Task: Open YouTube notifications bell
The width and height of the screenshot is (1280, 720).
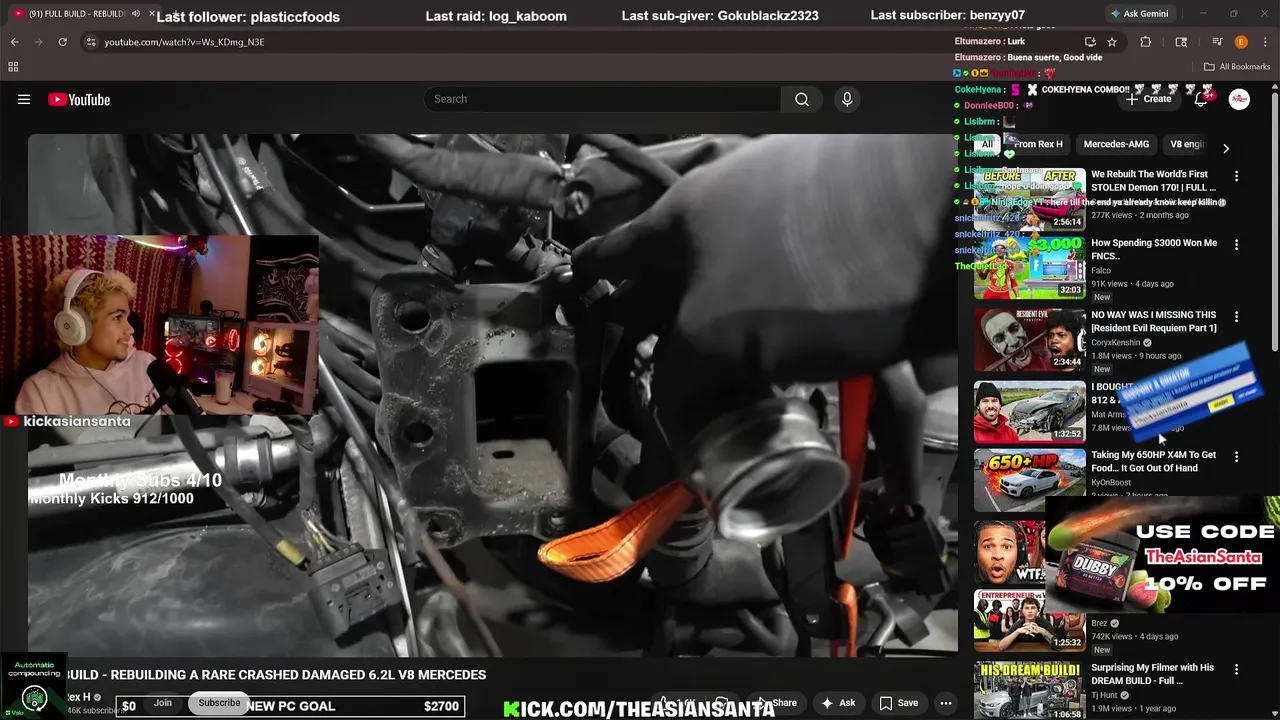Action: point(1202,99)
